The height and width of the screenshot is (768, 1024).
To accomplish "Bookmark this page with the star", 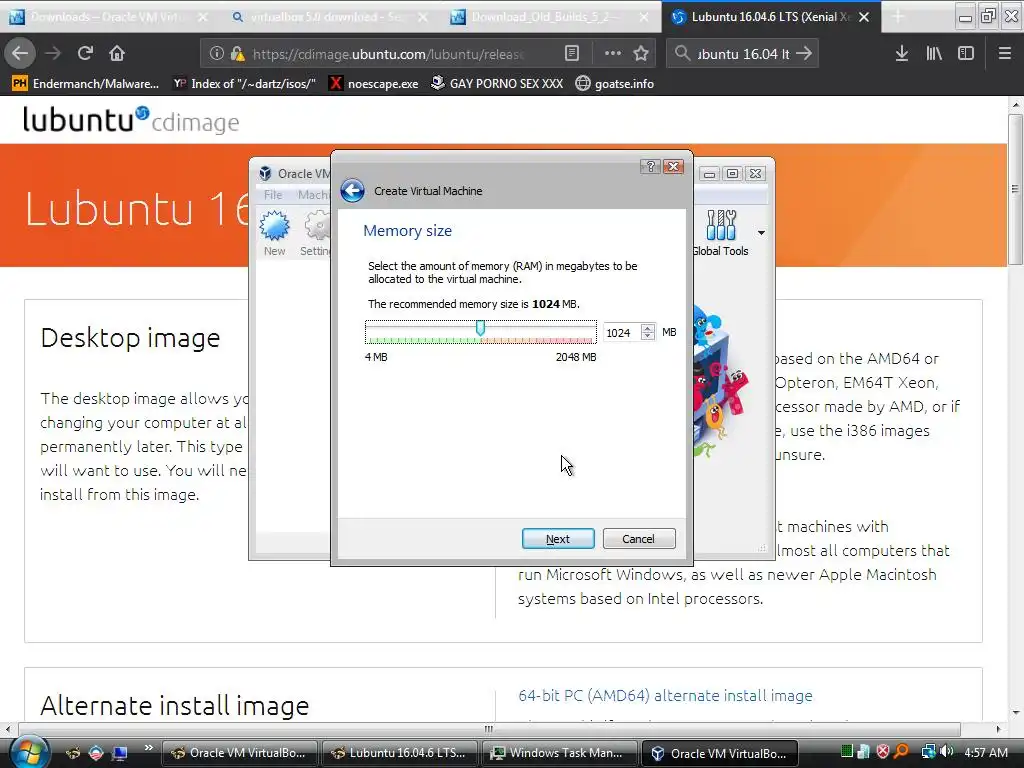I will [641, 54].
